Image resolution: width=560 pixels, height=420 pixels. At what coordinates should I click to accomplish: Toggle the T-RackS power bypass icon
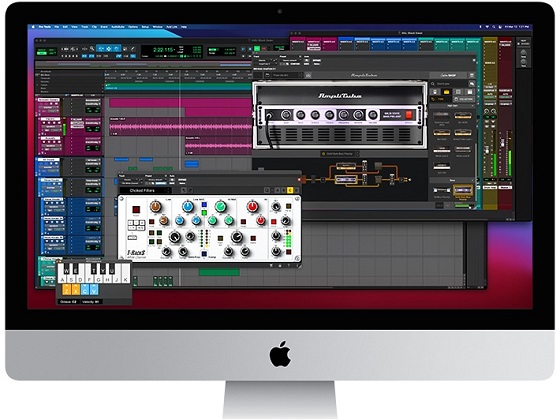(x=267, y=190)
